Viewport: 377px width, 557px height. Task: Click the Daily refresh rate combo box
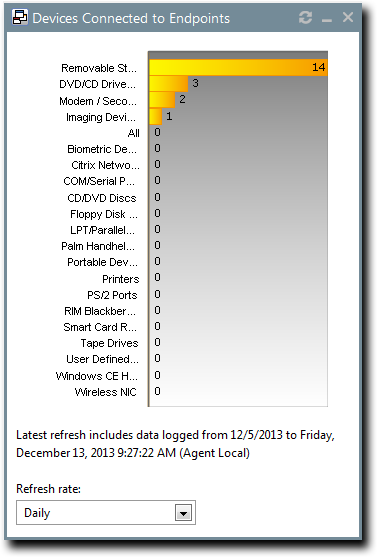pos(106,513)
